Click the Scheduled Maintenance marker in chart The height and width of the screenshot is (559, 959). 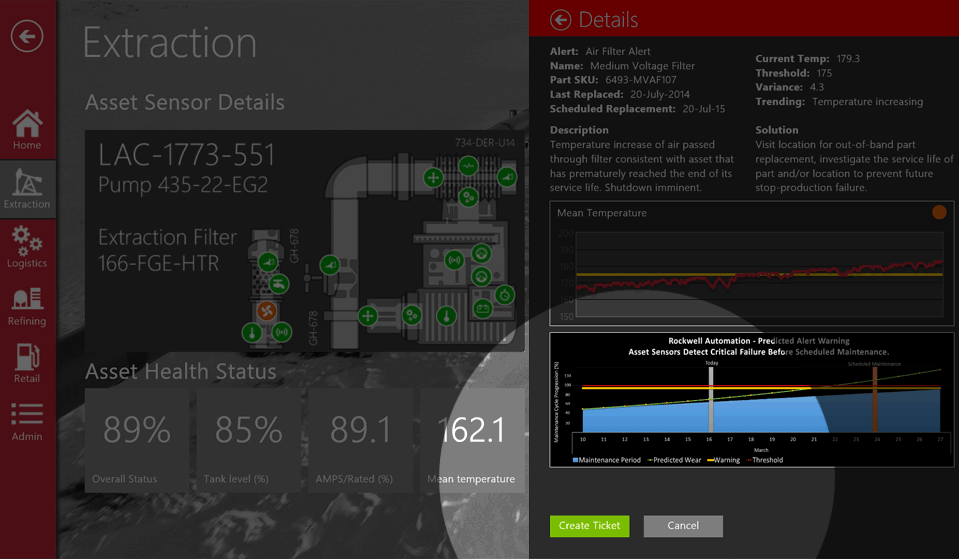(x=874, y=398)
